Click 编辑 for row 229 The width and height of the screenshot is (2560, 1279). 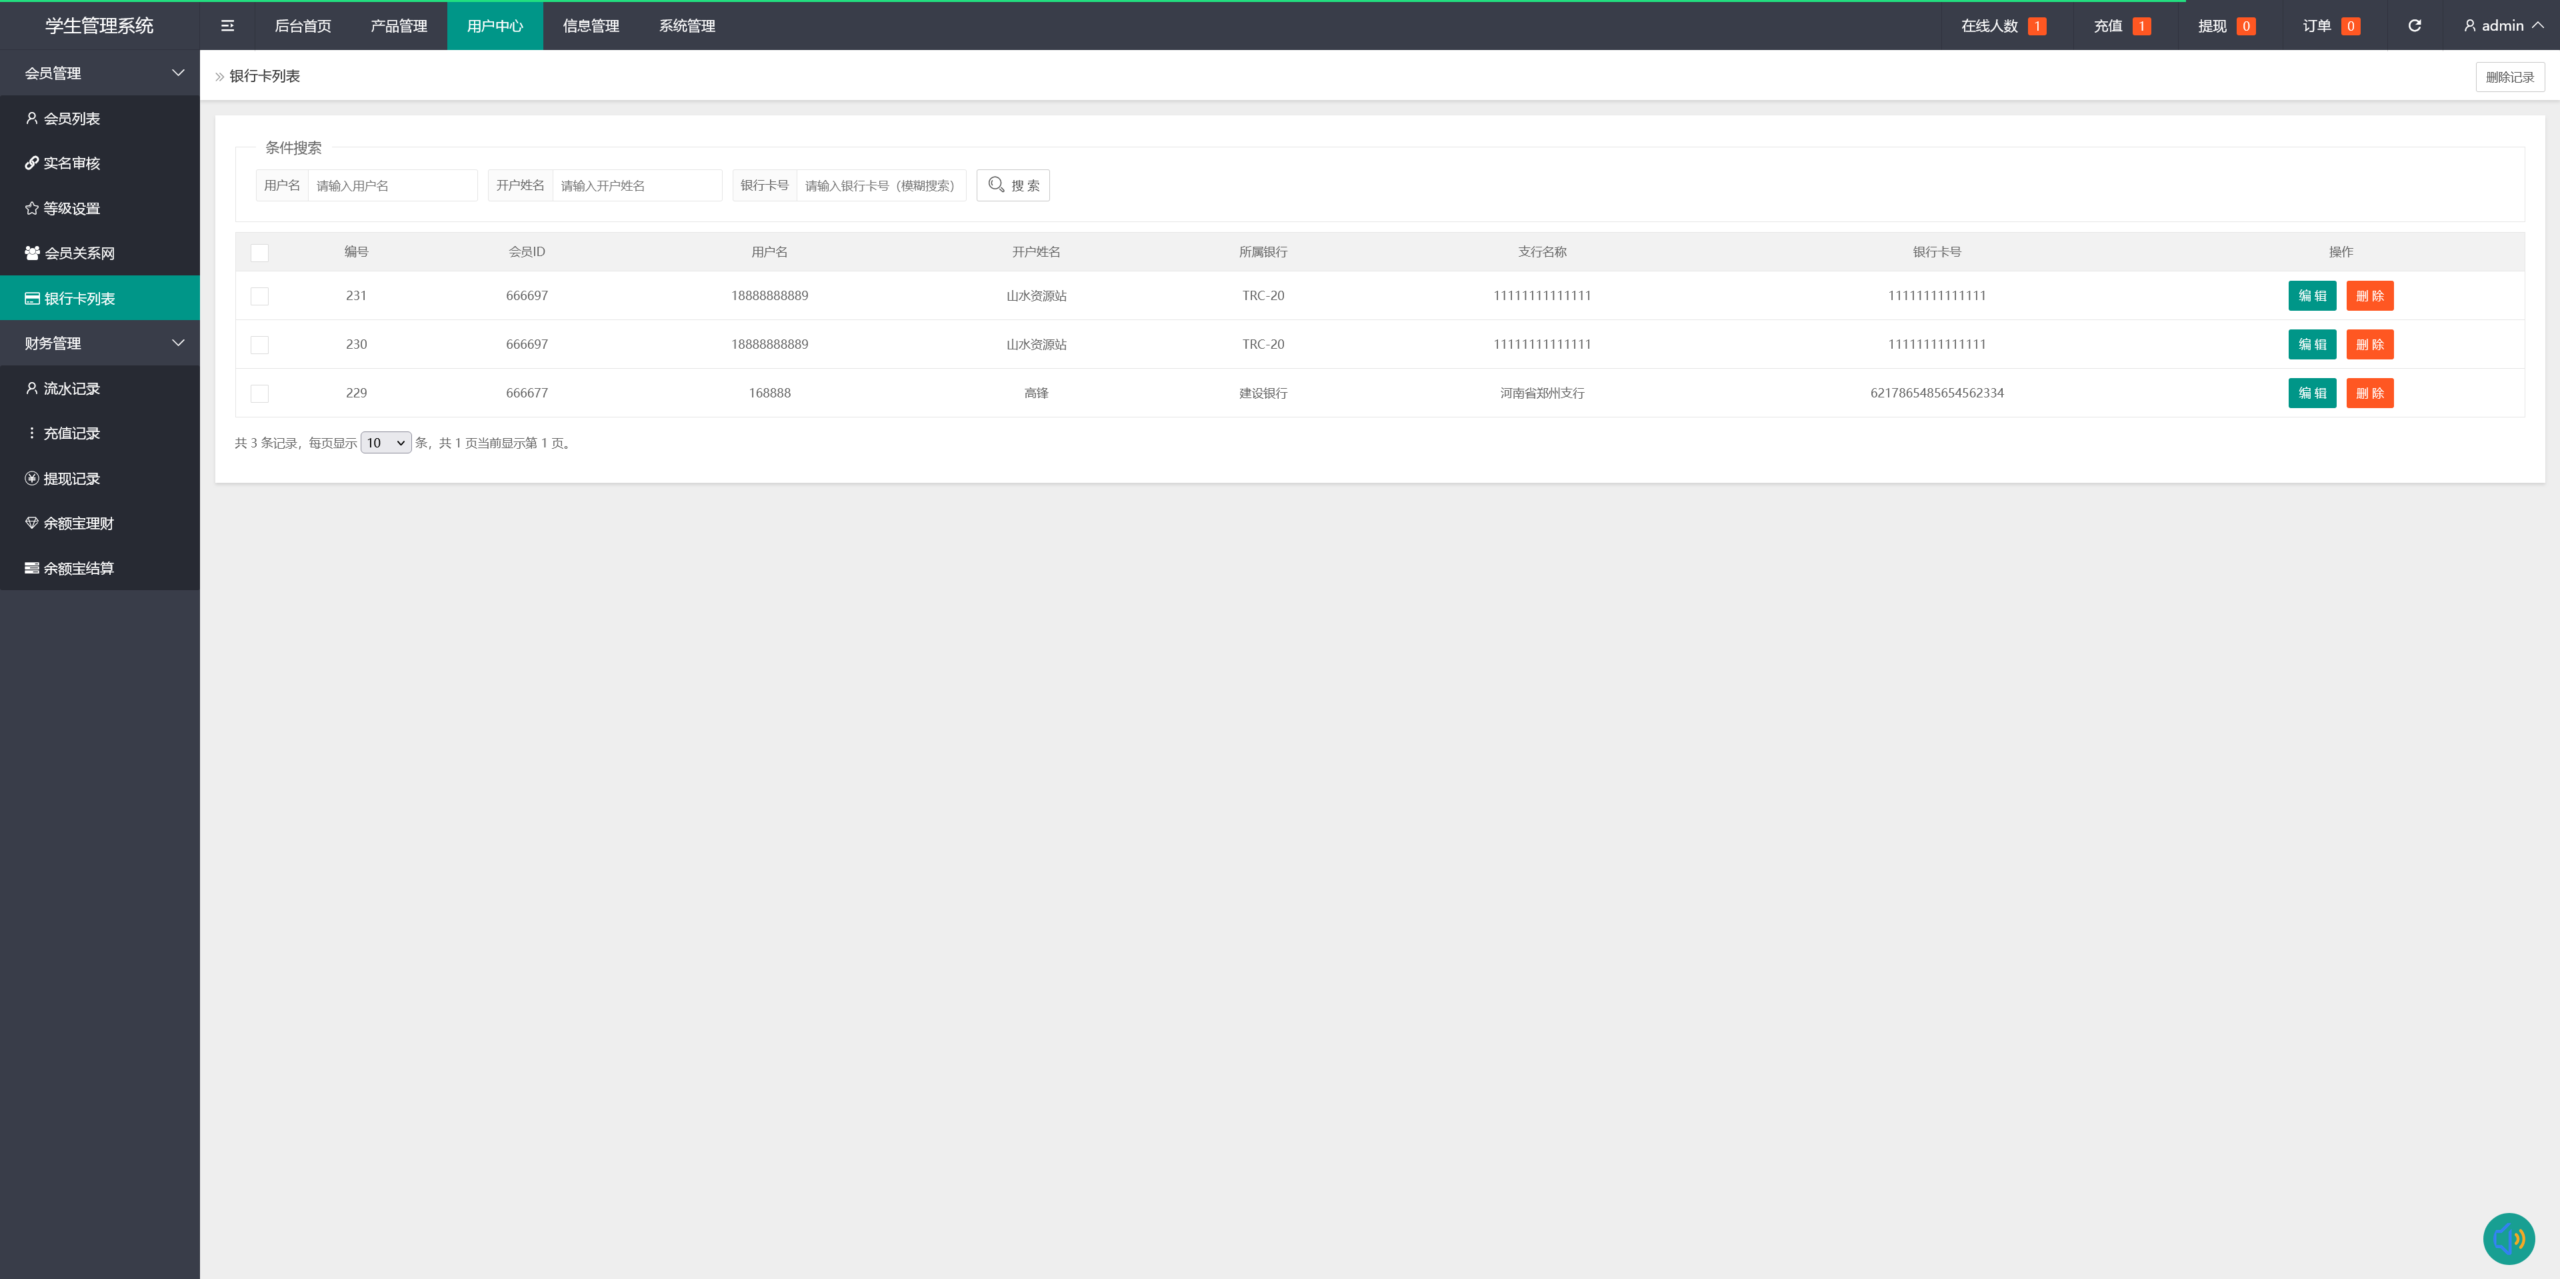(x=2312, y=393)
